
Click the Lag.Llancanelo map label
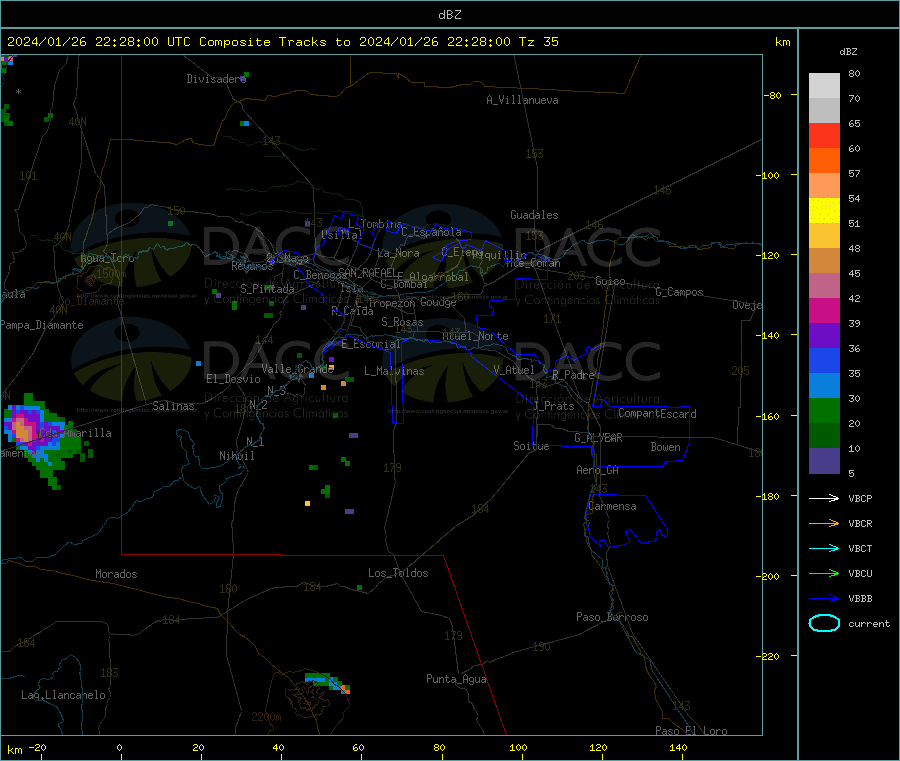tap(64, 695)
